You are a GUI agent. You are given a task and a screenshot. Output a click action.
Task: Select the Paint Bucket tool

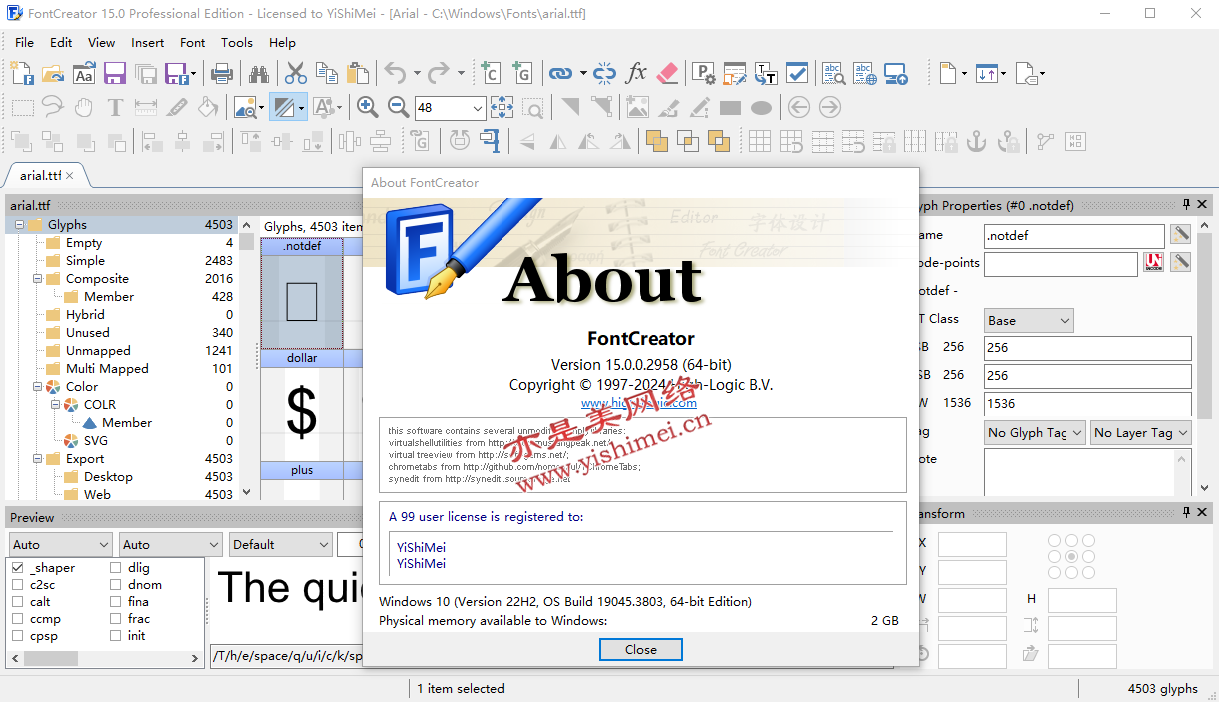pos(208,107)
